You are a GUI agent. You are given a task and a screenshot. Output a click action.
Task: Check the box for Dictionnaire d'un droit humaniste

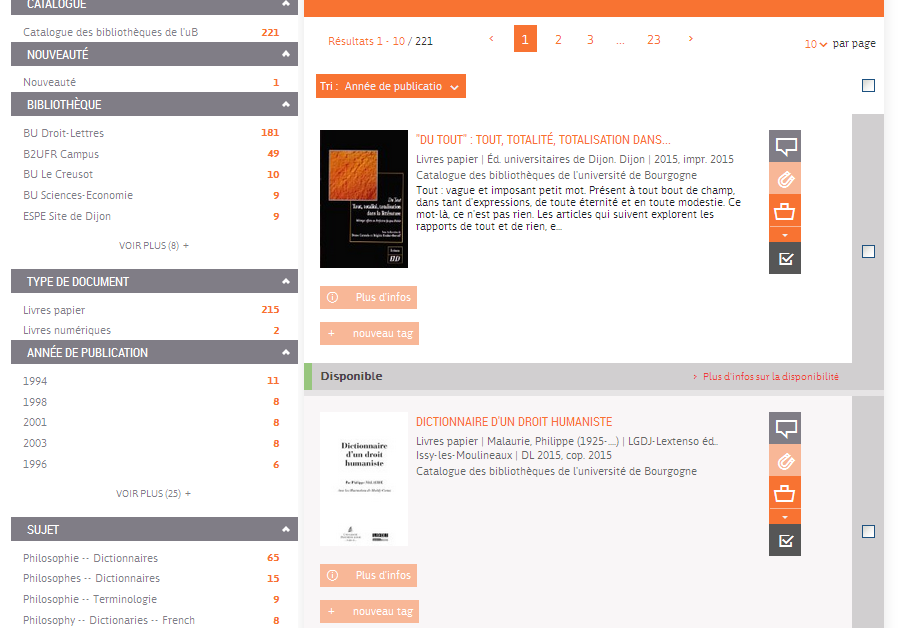(x=868, y=531)
